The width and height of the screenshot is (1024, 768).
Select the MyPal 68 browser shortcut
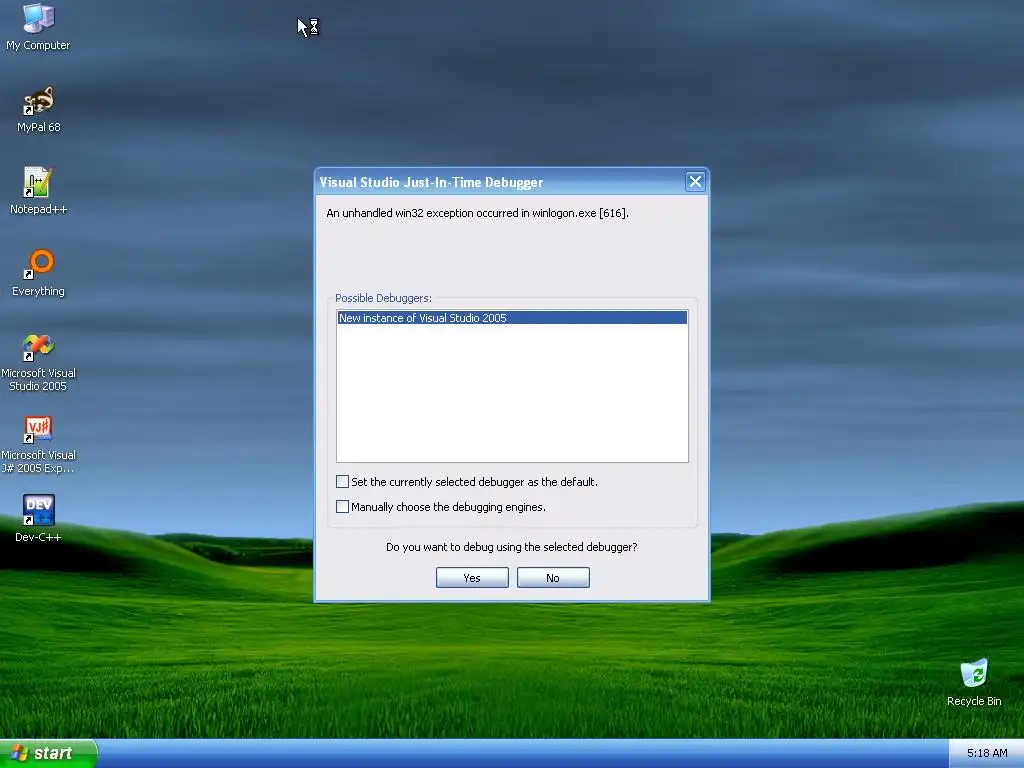[x=38, y=109]
